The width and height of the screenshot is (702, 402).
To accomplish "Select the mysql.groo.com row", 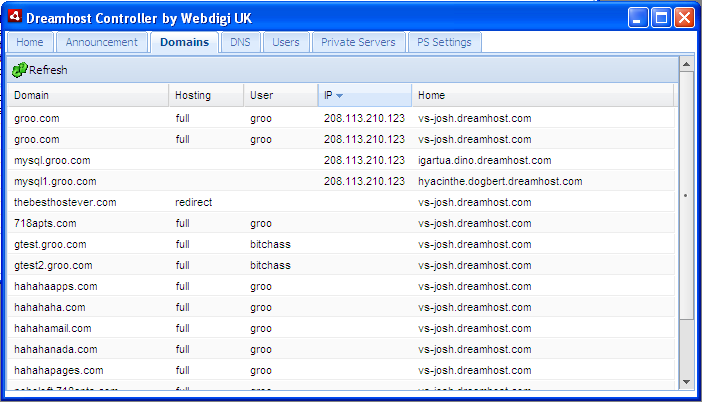I will (x=341, y=160).
